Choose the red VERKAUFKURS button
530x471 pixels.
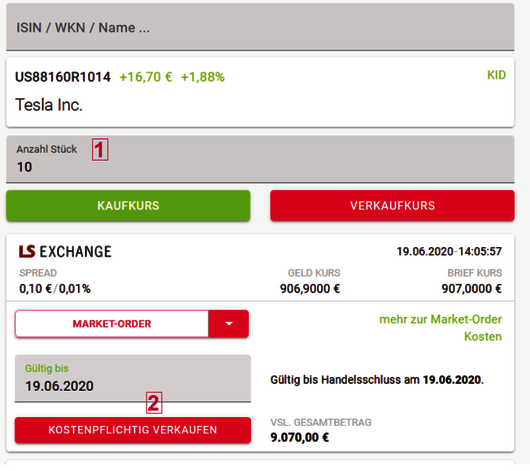pyautogui.click(x=392, y=206)
